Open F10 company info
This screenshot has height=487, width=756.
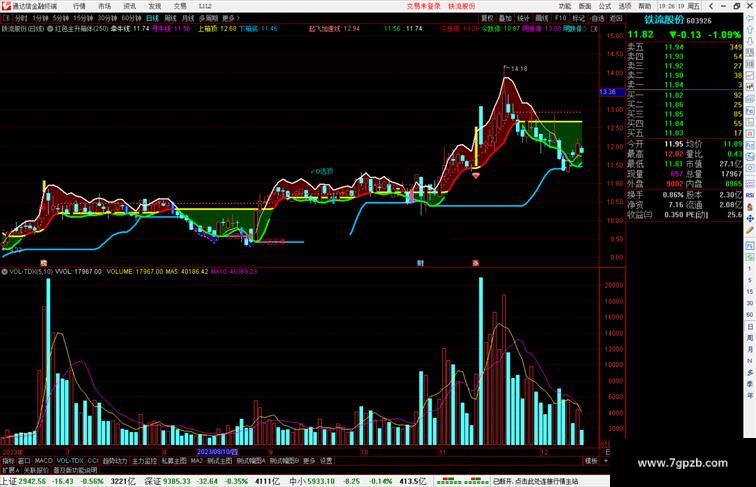click(560, 18)
